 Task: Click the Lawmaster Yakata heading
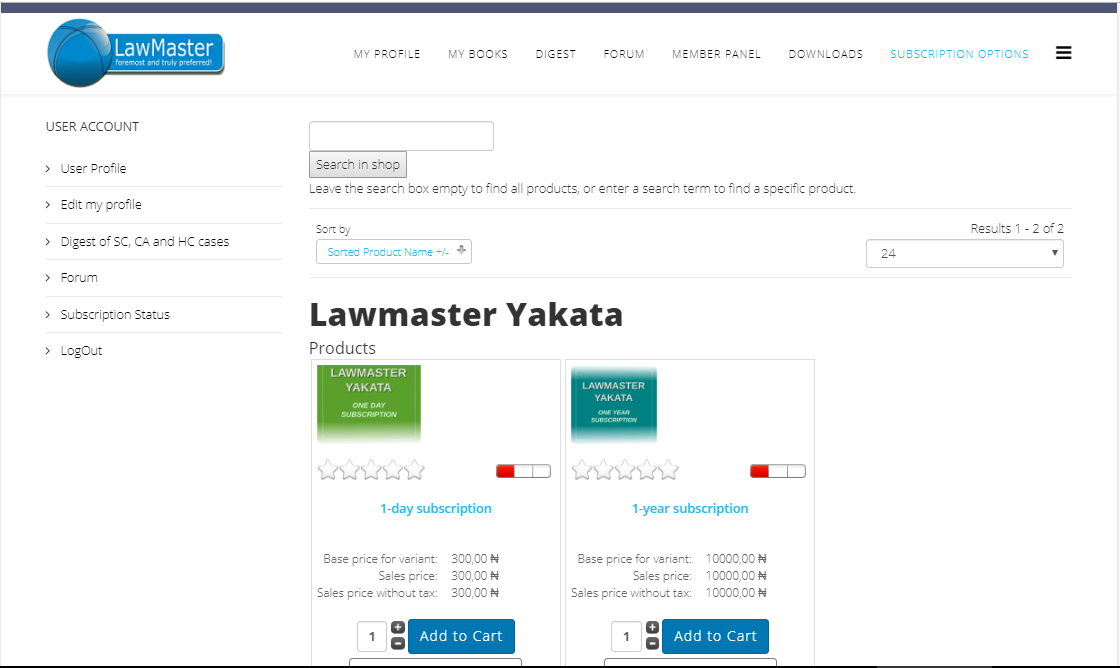(x=466, y=314)
